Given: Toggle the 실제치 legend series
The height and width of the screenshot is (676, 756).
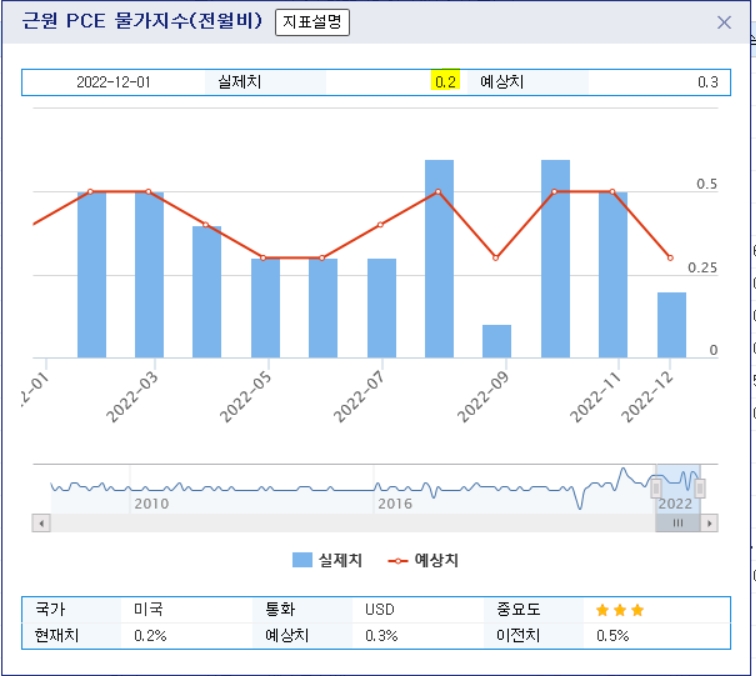Looking at the screenshot, I should coord(327,560).
